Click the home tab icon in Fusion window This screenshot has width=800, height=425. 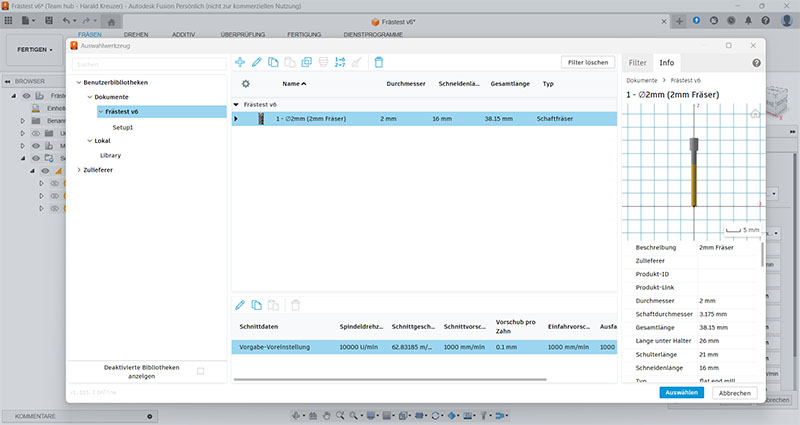[111, 22]
